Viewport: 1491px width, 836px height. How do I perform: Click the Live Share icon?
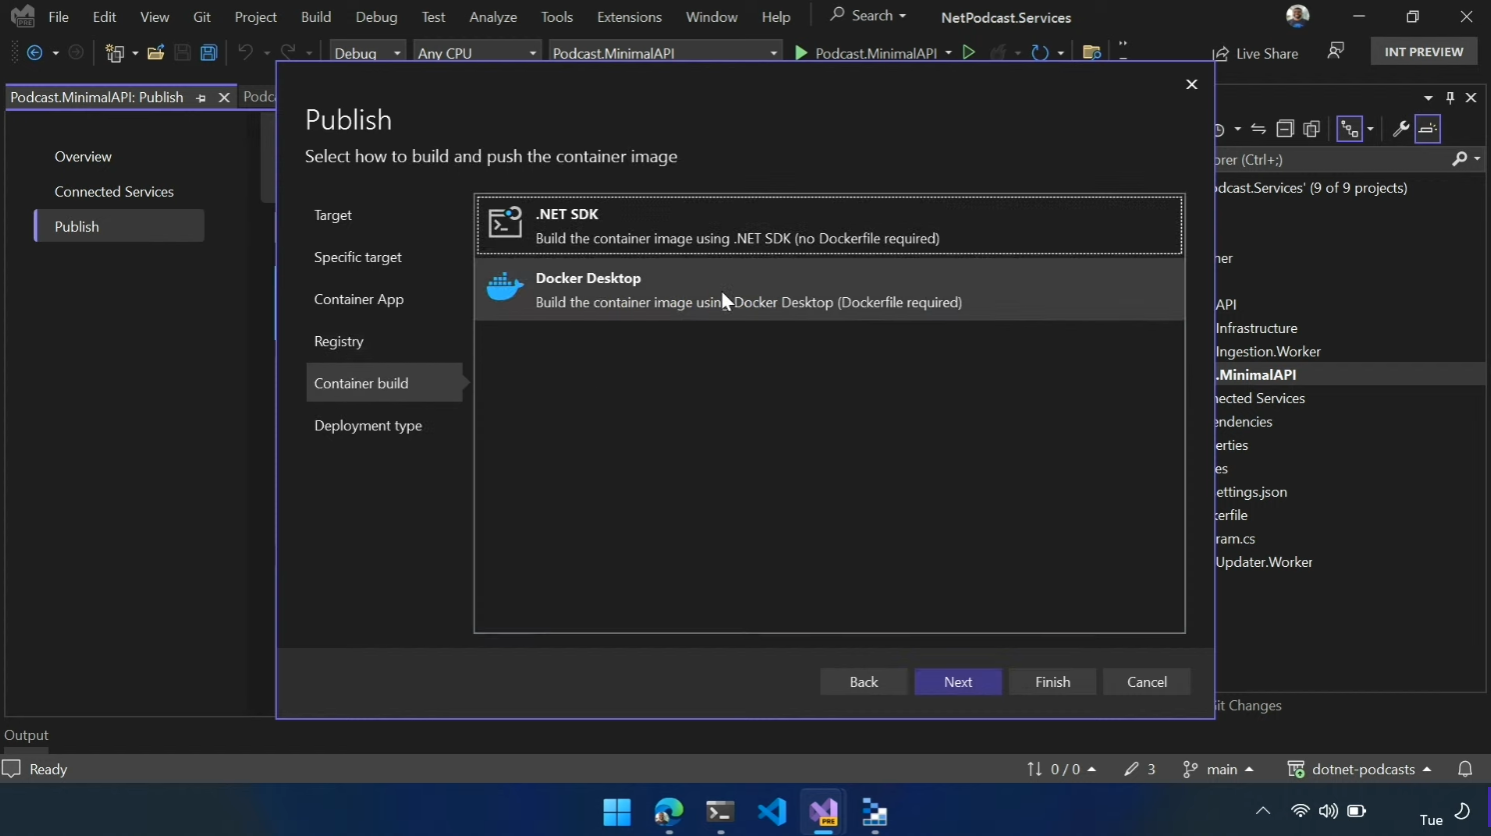[x=1221, y=53]
